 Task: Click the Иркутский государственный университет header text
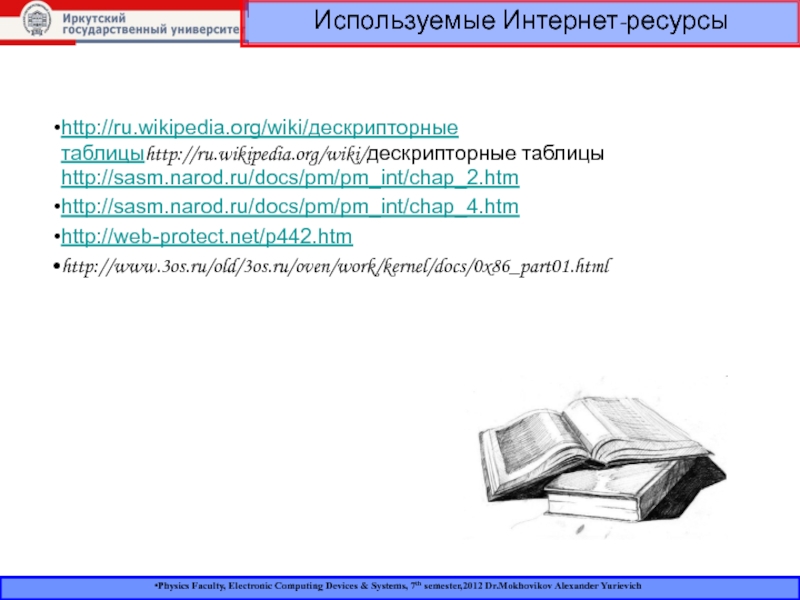(151, 24)
